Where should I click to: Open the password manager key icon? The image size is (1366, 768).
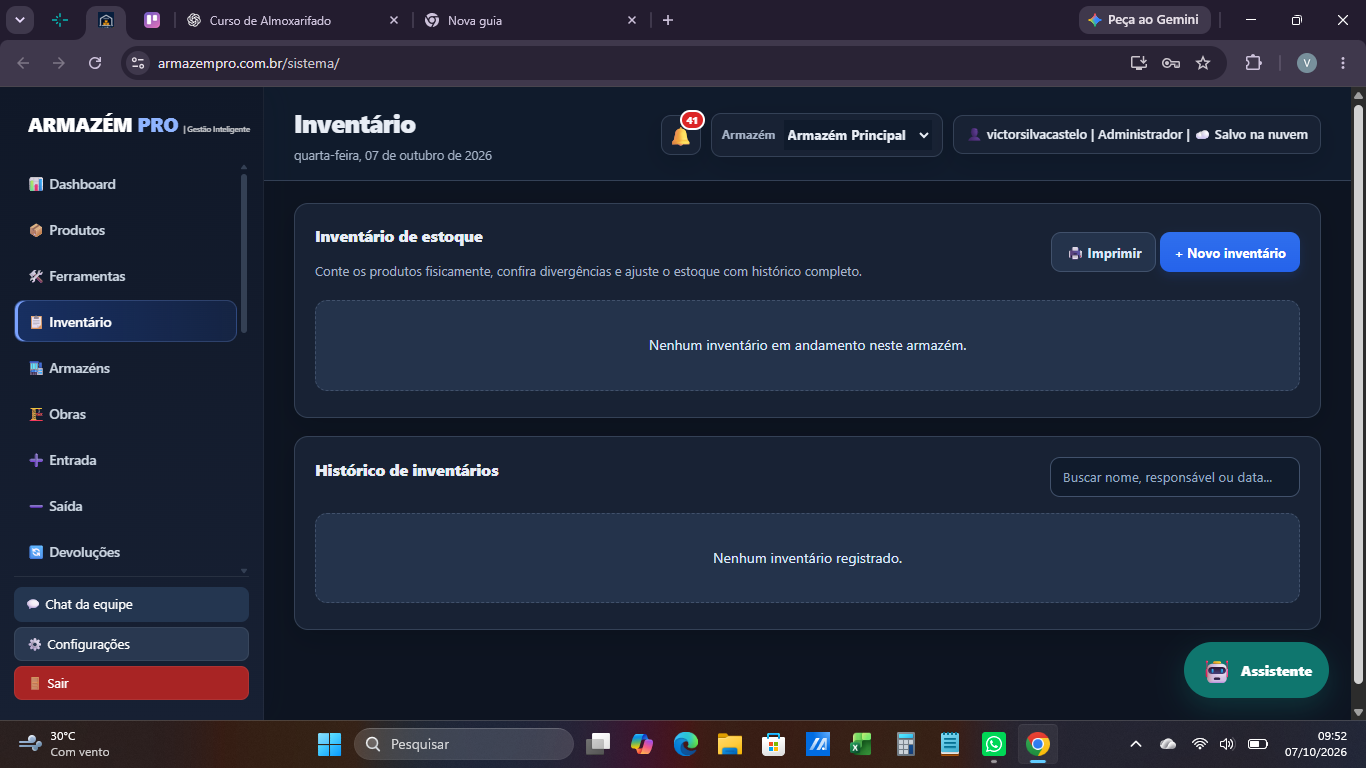pos(1171,63)
